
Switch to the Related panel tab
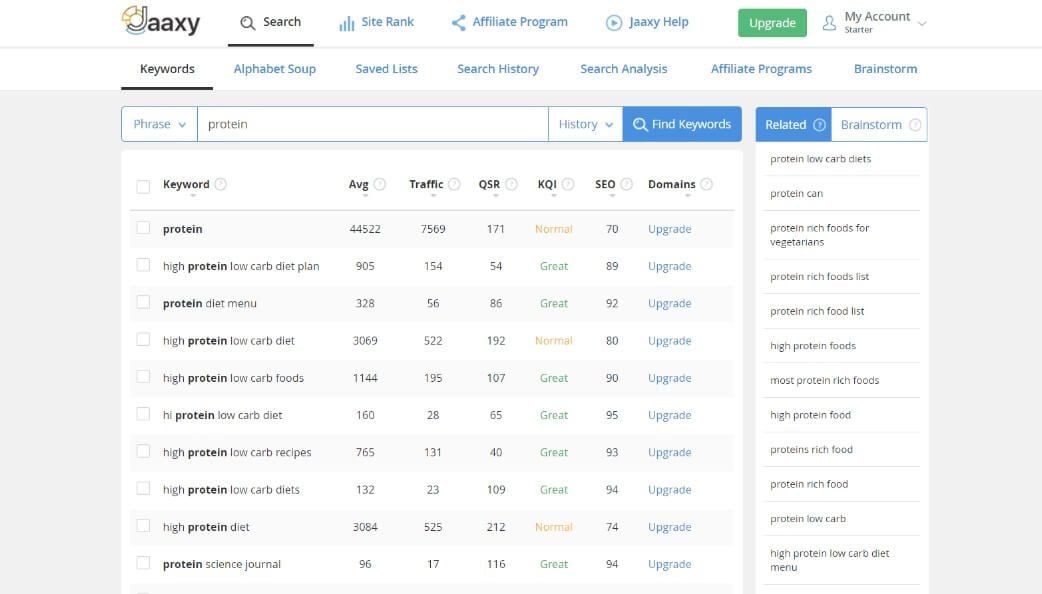[x=793, y=124]
